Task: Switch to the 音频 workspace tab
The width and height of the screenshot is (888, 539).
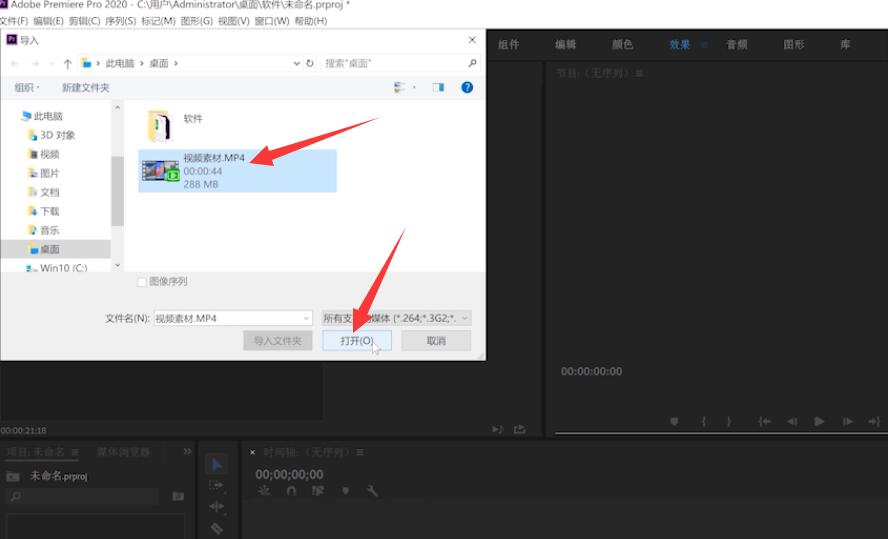Action: coord(737,44)
